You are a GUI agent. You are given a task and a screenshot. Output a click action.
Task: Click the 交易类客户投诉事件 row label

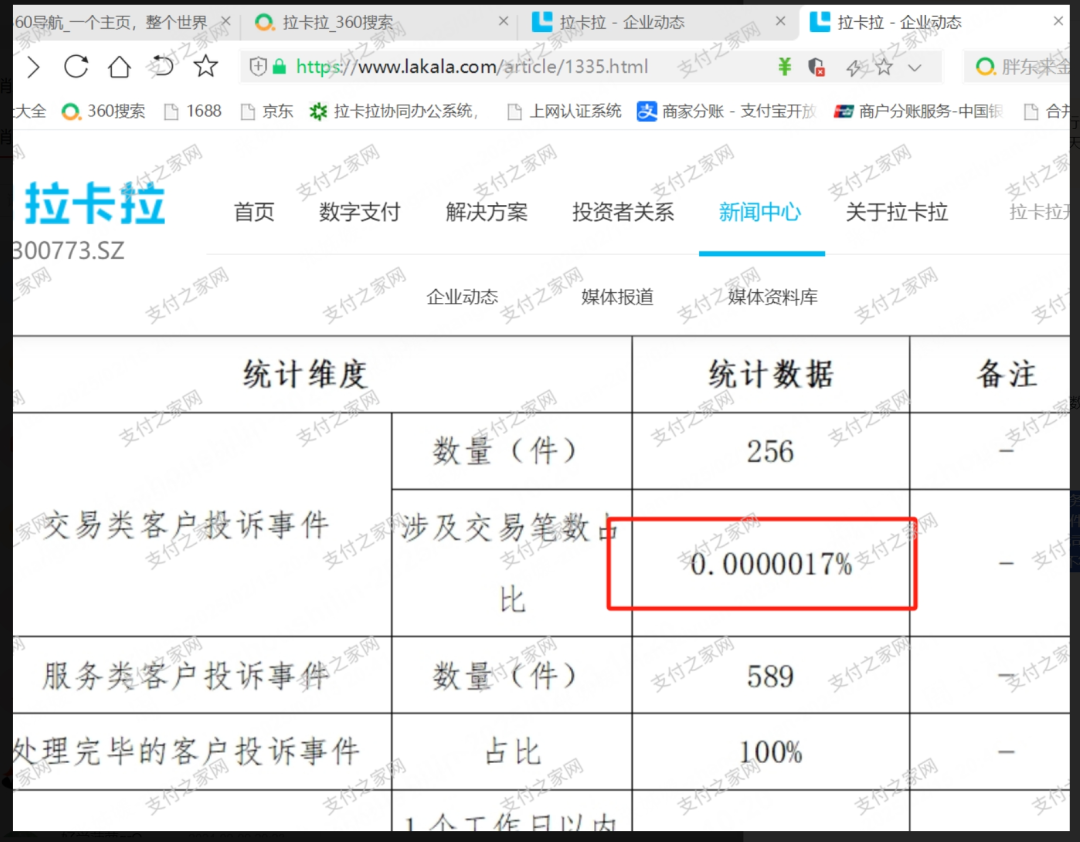click(186, 526)
